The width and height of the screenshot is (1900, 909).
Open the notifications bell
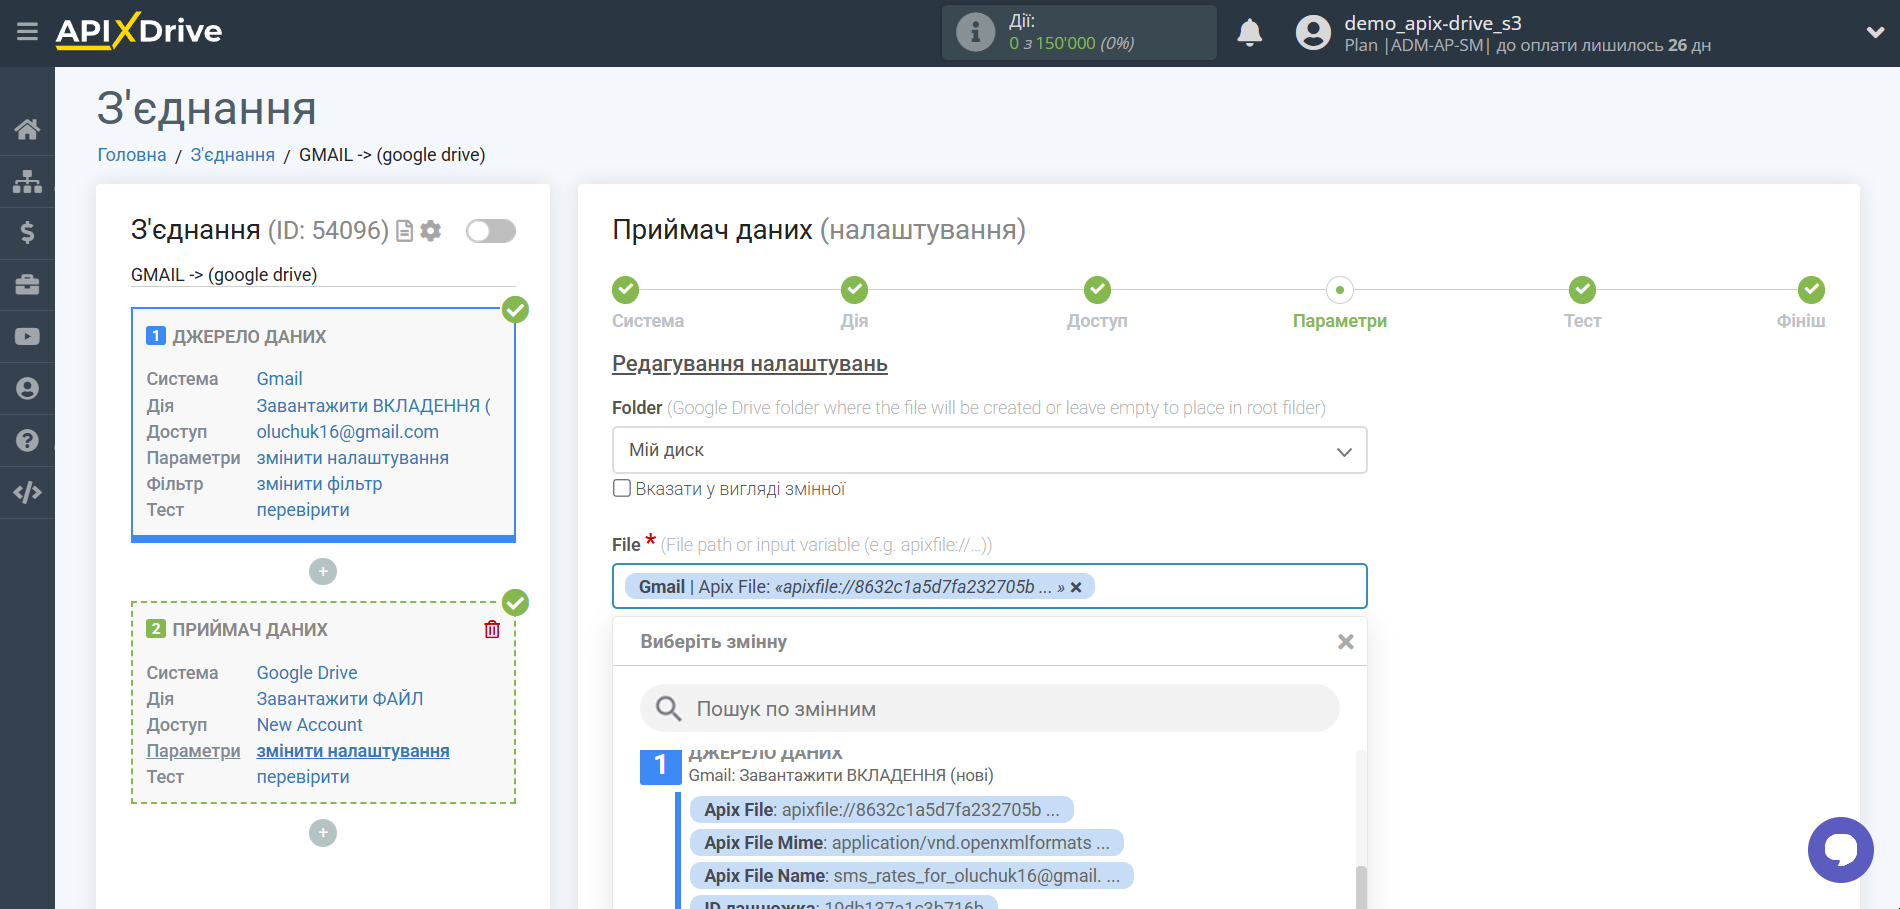(x=1249, y=33)
